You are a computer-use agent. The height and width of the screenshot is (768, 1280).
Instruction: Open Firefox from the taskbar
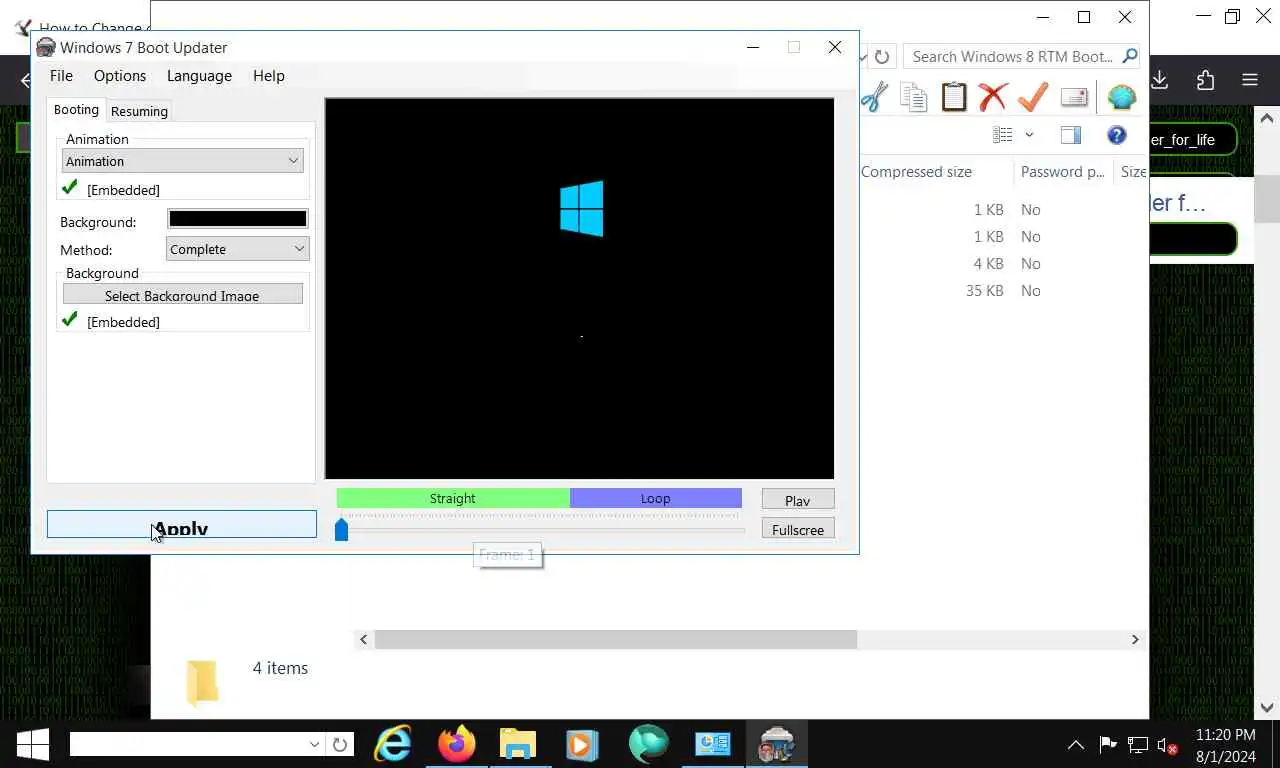(x=456, y=744)
